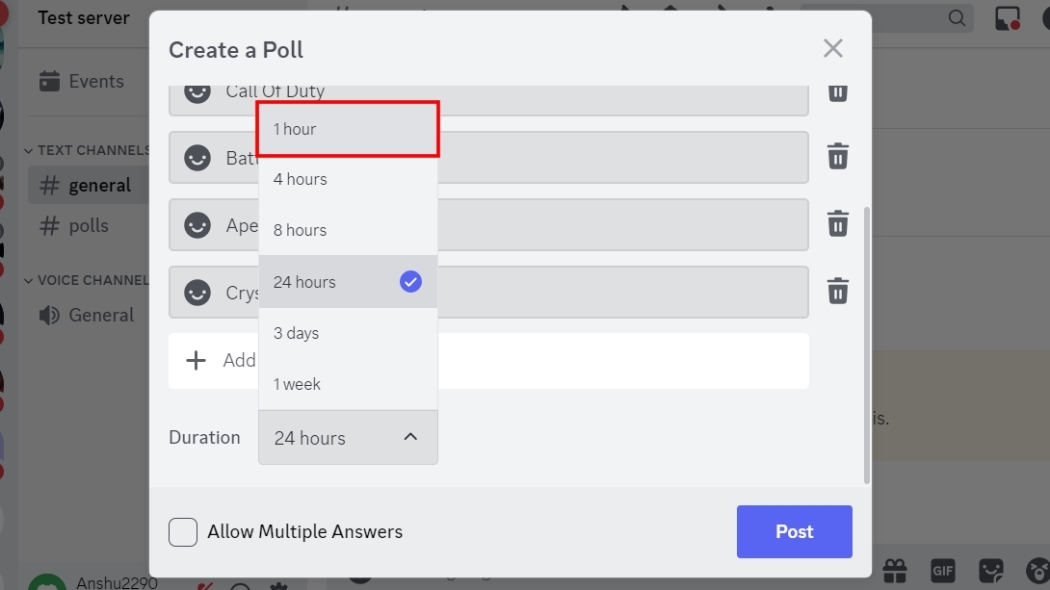Open the GIF picker
Screen dimensions: 1050x590
tap(942, 570)
